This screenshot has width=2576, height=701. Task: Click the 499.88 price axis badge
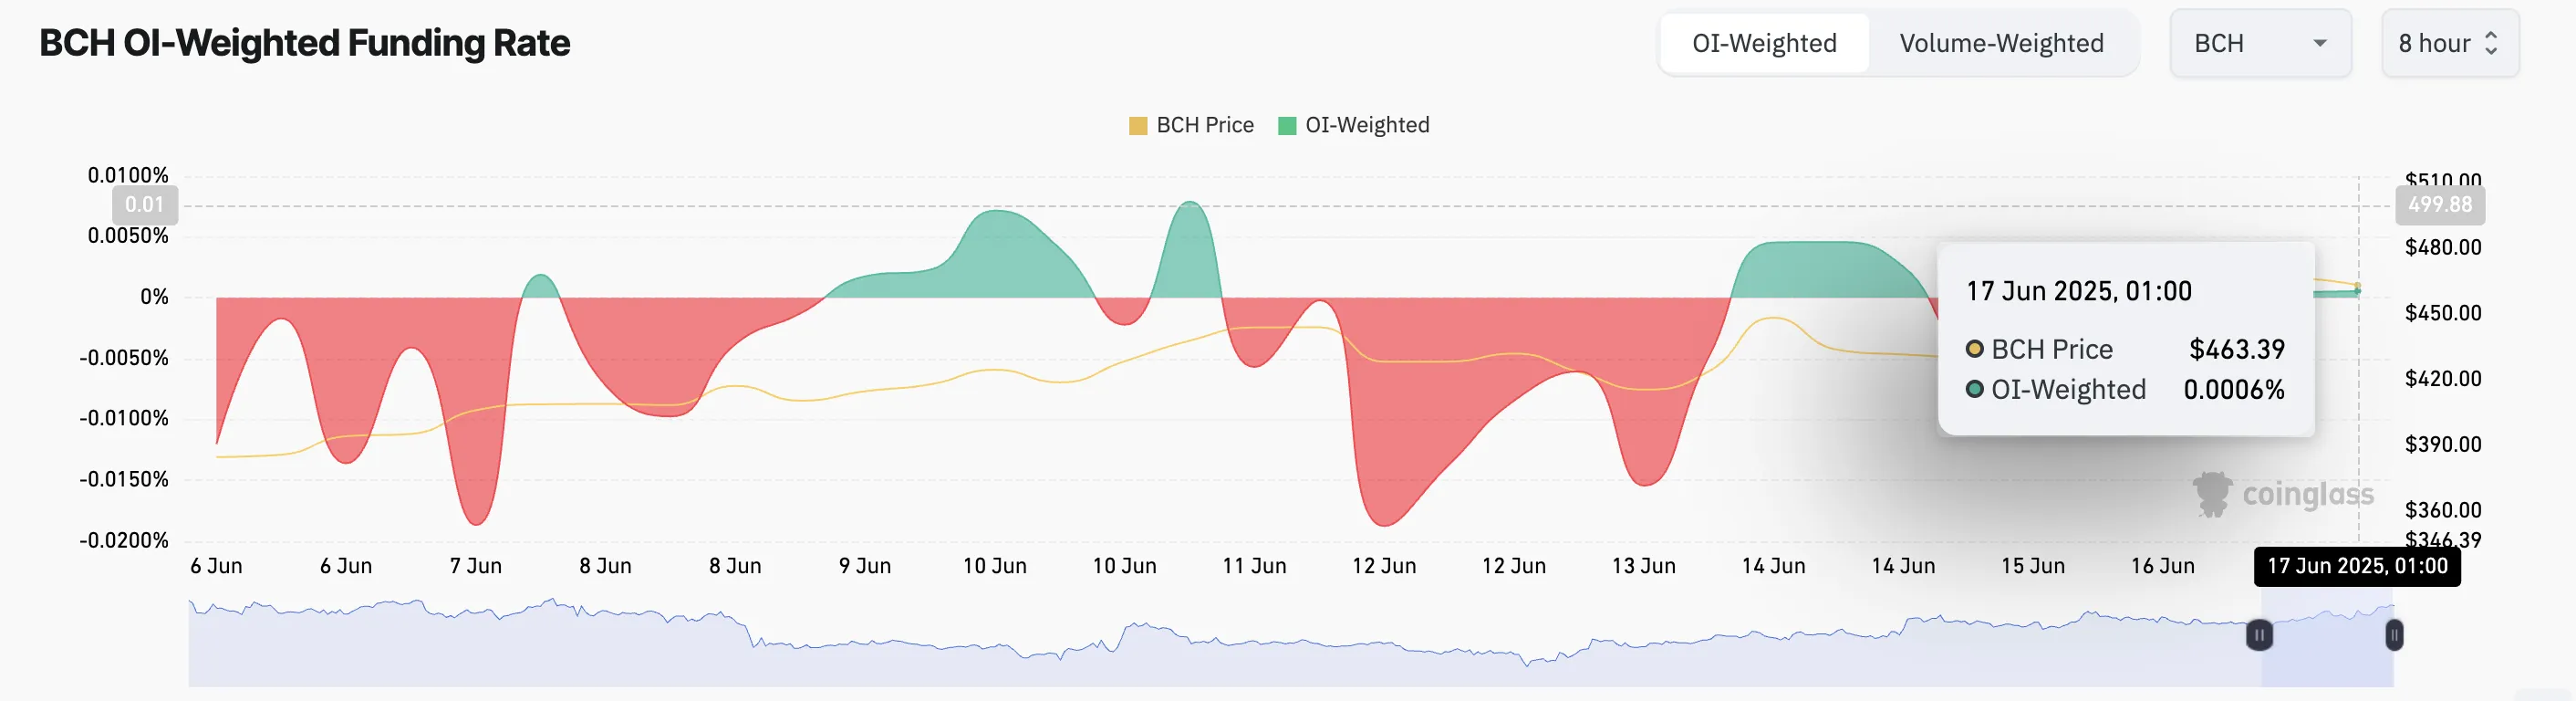tap(2440, 205)
